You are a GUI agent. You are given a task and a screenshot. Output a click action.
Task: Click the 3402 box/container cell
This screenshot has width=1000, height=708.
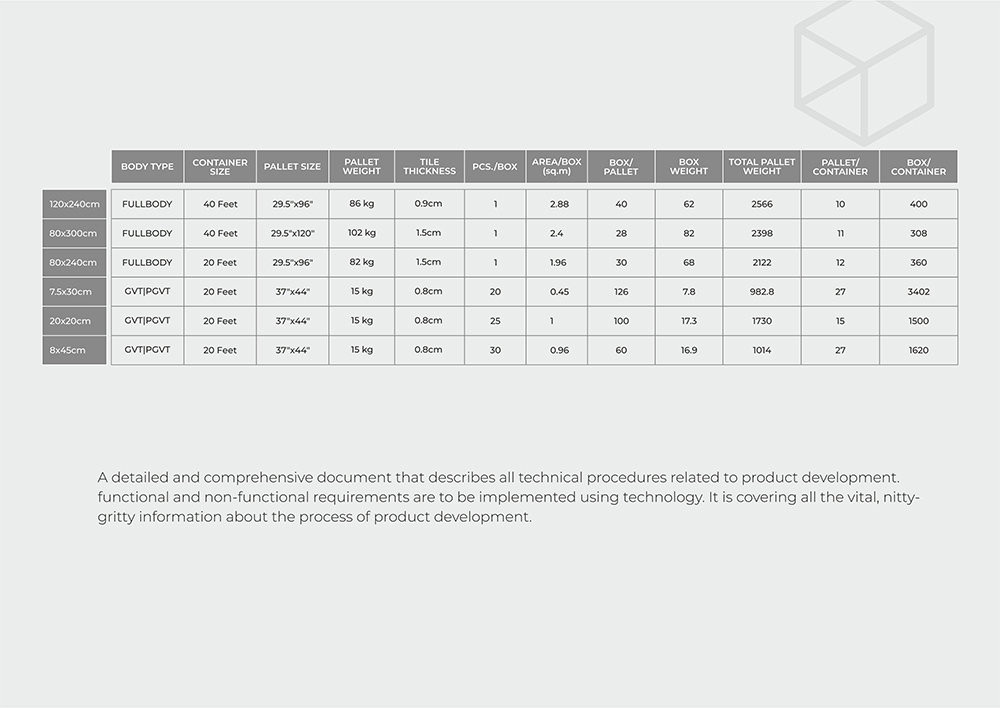pyautogui.click(x=918, y=292)
